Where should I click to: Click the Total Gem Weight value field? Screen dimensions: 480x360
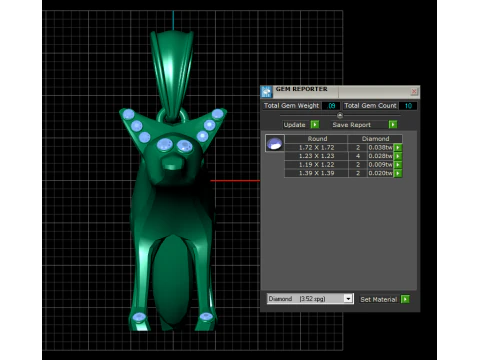point(331,106)
